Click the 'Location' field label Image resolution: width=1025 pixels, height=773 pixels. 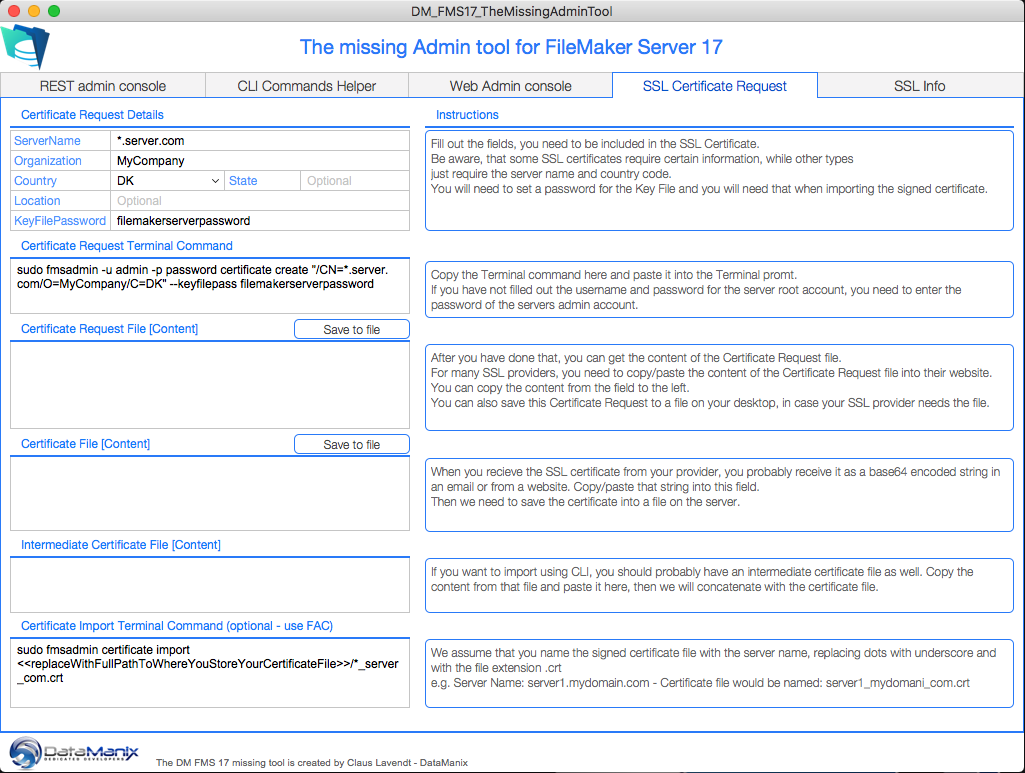pyautogui.click(x=37, y=201)
